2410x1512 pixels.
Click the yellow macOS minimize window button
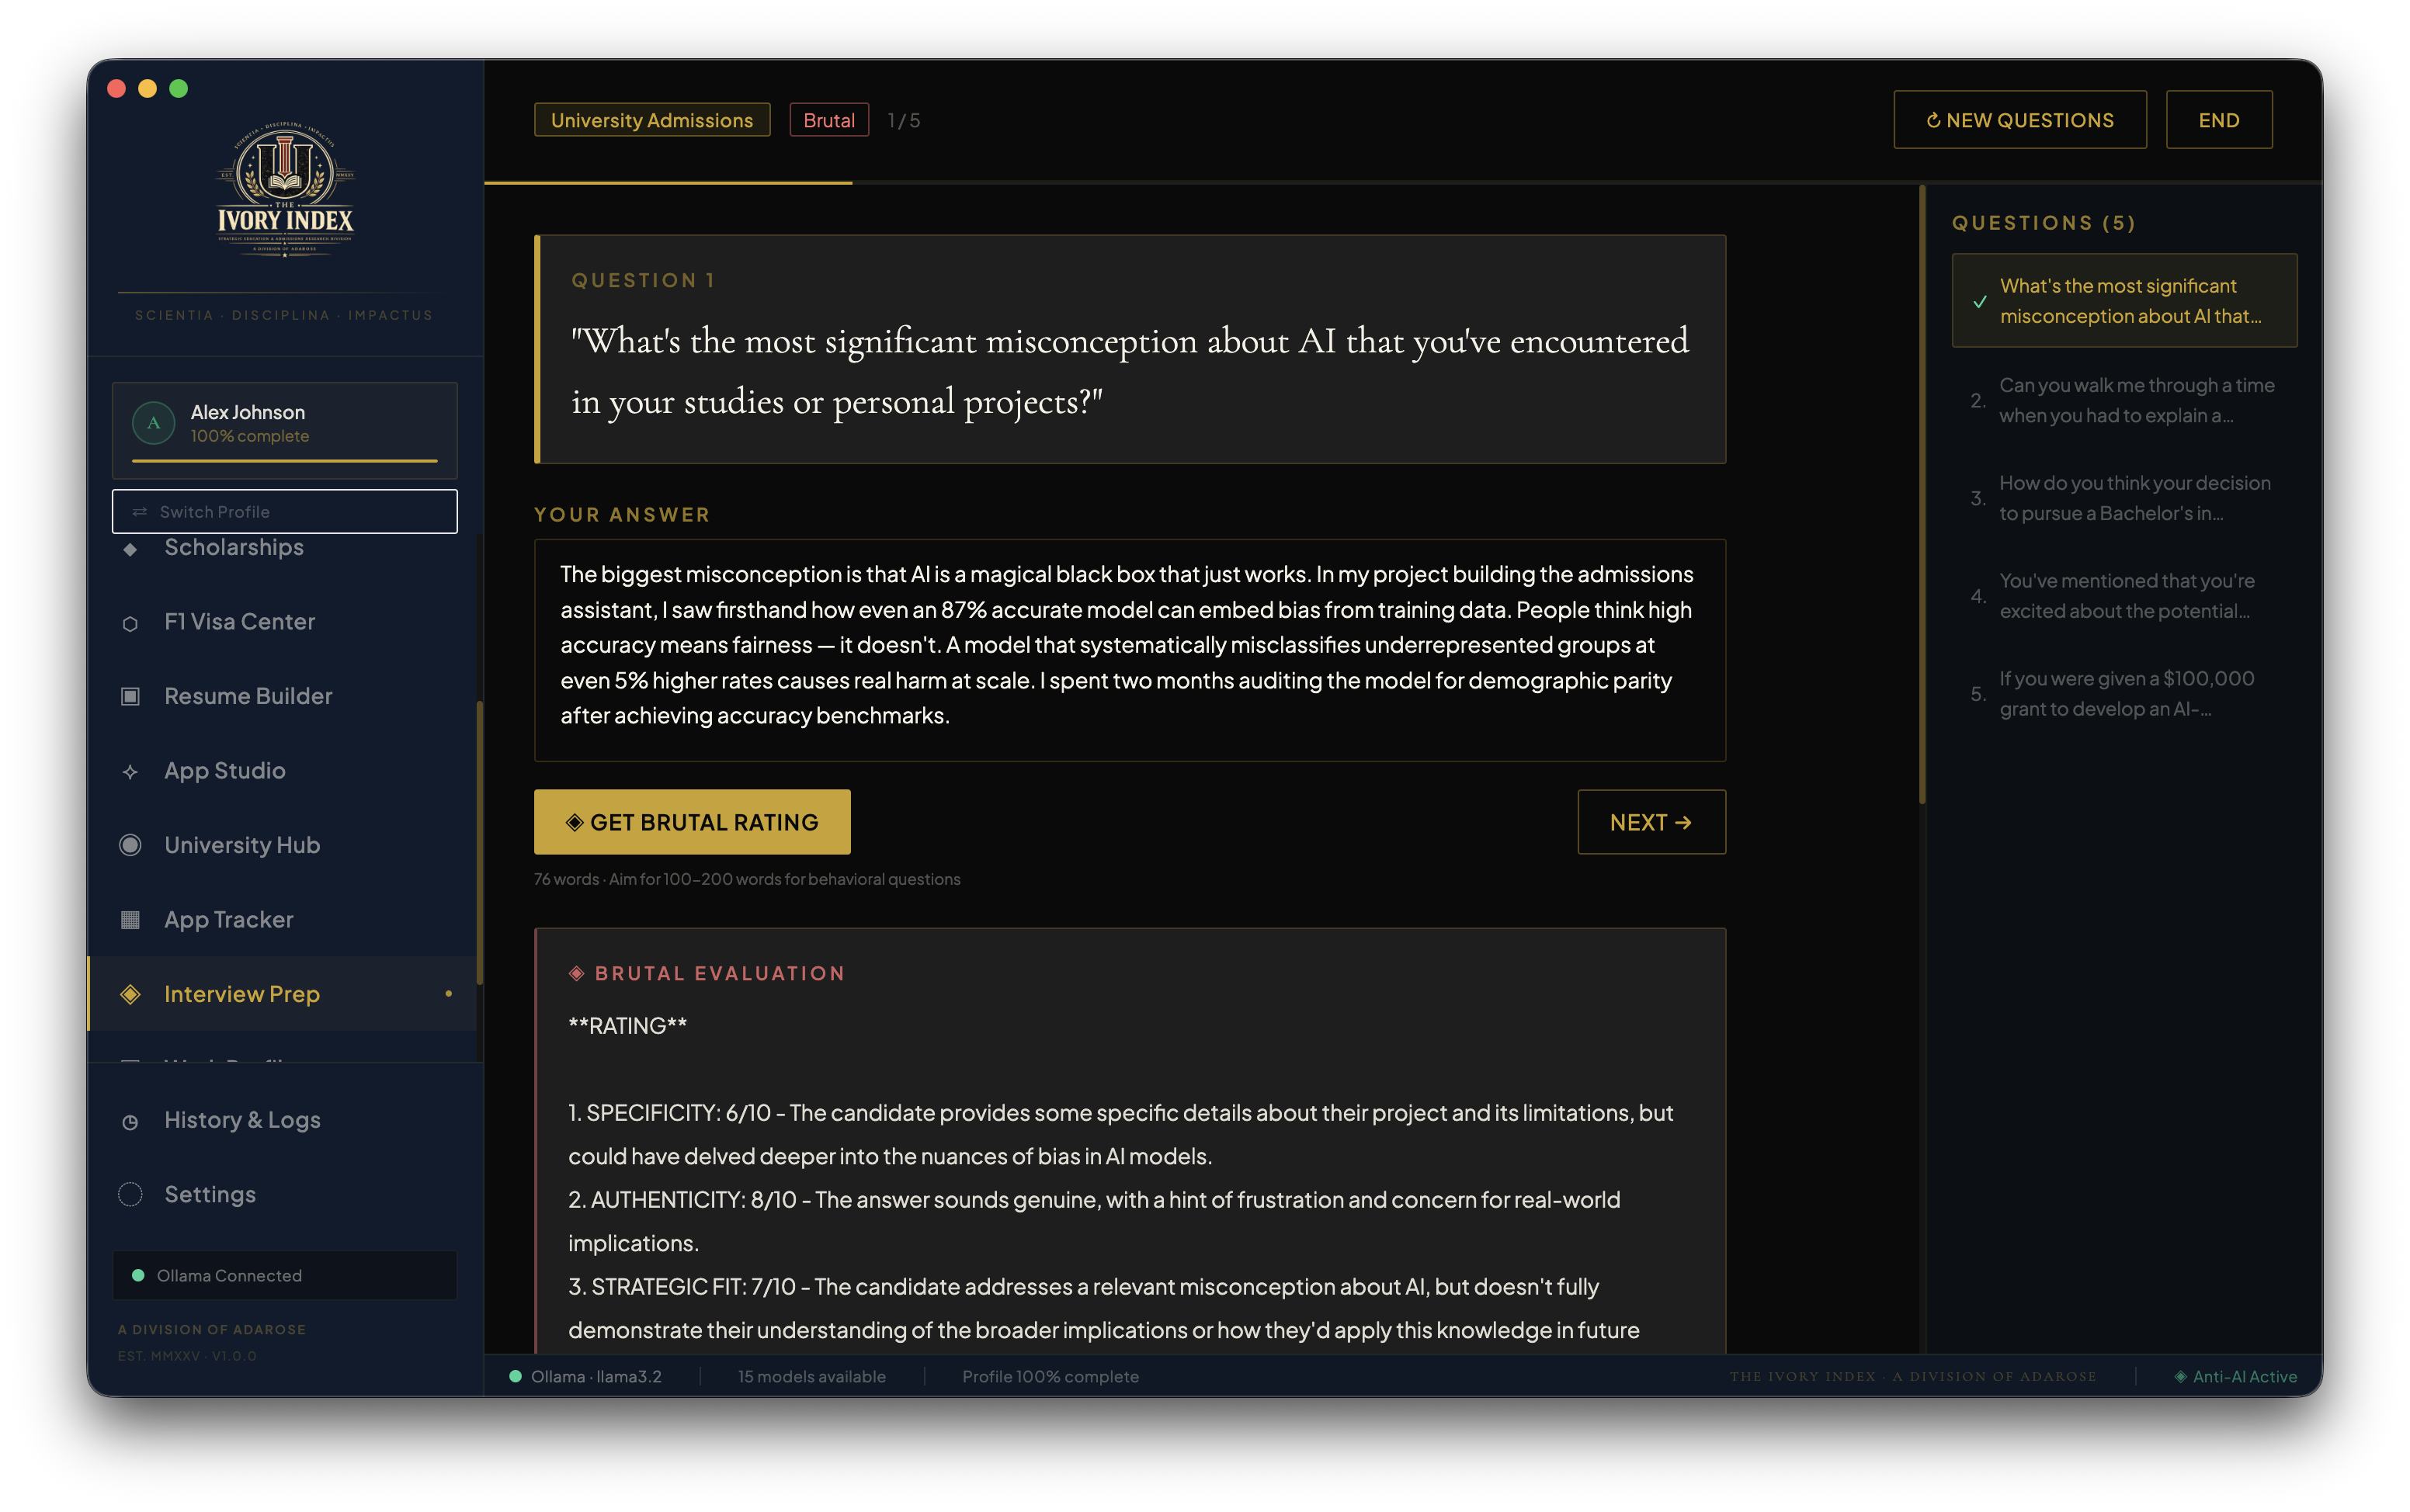click(x=147, y=88)
